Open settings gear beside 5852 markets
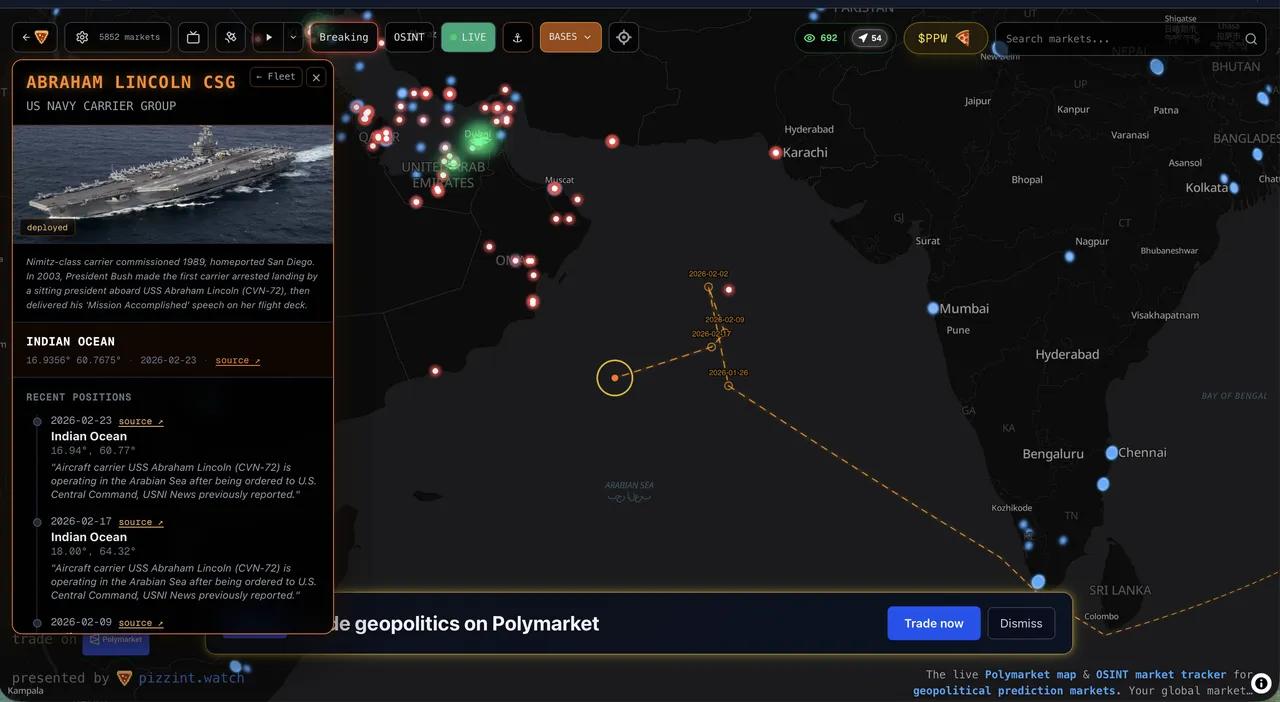Screen dimensions: 1280x702 point(82,37)
